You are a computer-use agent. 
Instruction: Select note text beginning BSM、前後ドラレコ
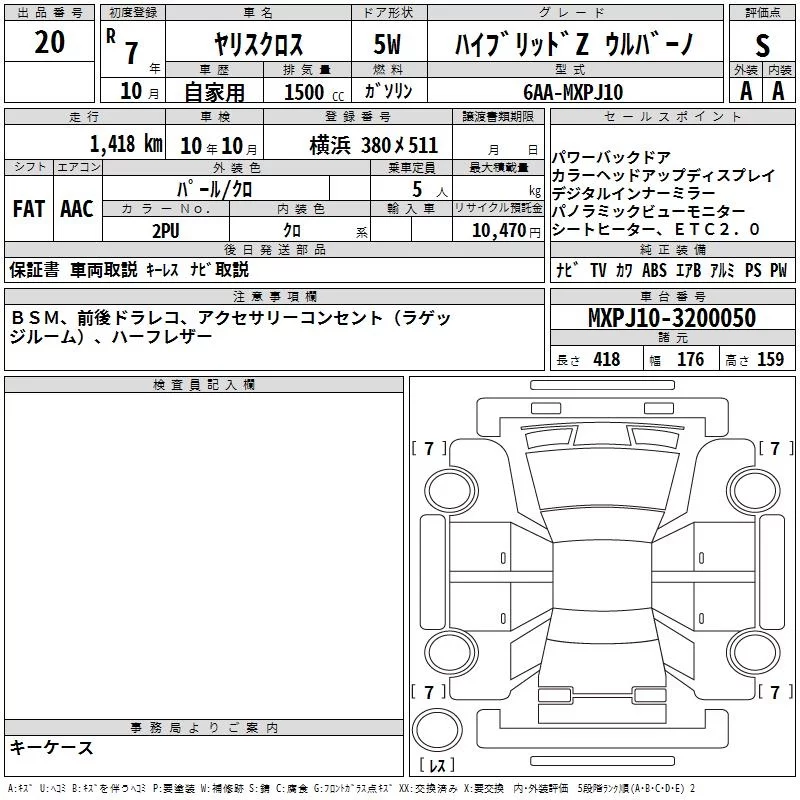(x=231, y=327)
